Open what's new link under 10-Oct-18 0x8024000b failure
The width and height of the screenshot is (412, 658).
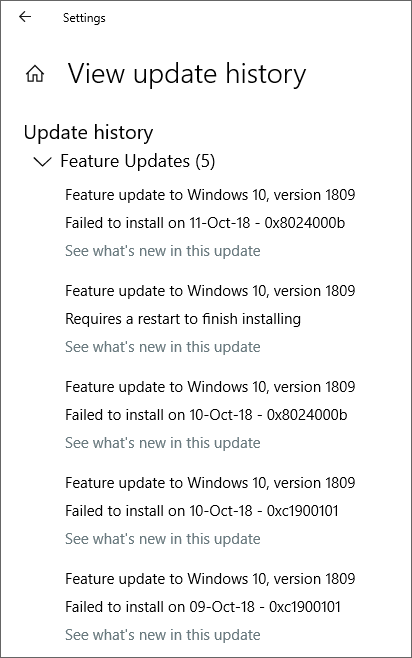[x=163, y=443]
